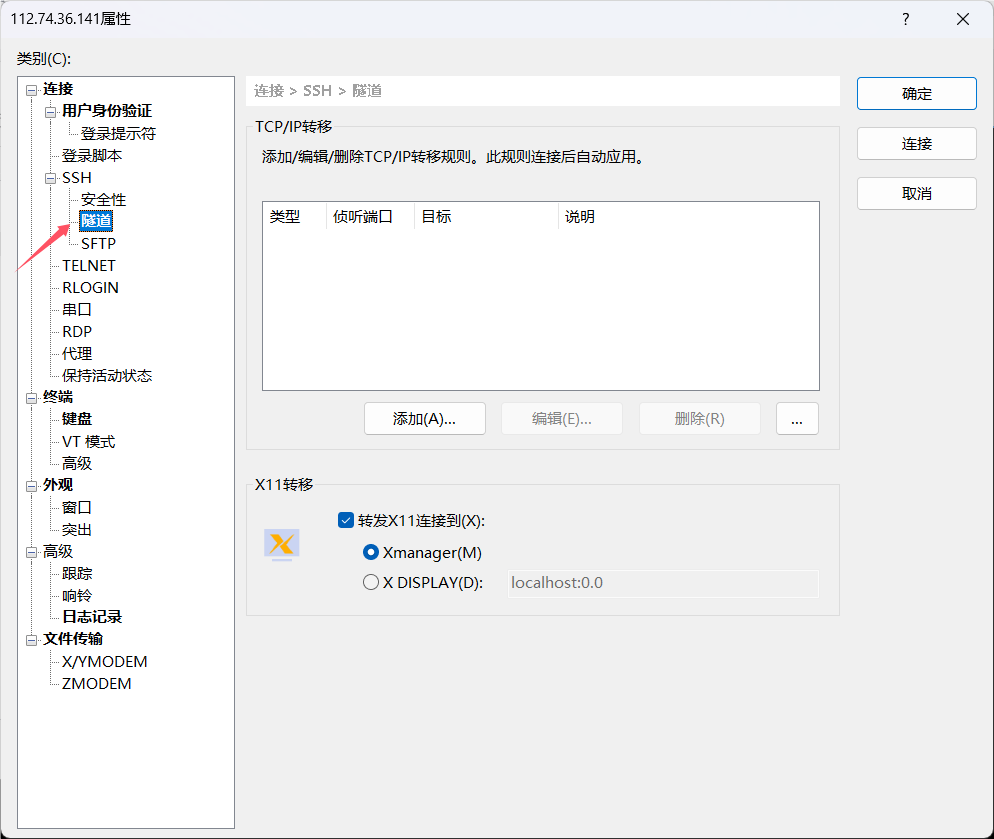Click the 侦听端口 column header
The width and height of the screenshot is (994, 839).
point(370,217)
